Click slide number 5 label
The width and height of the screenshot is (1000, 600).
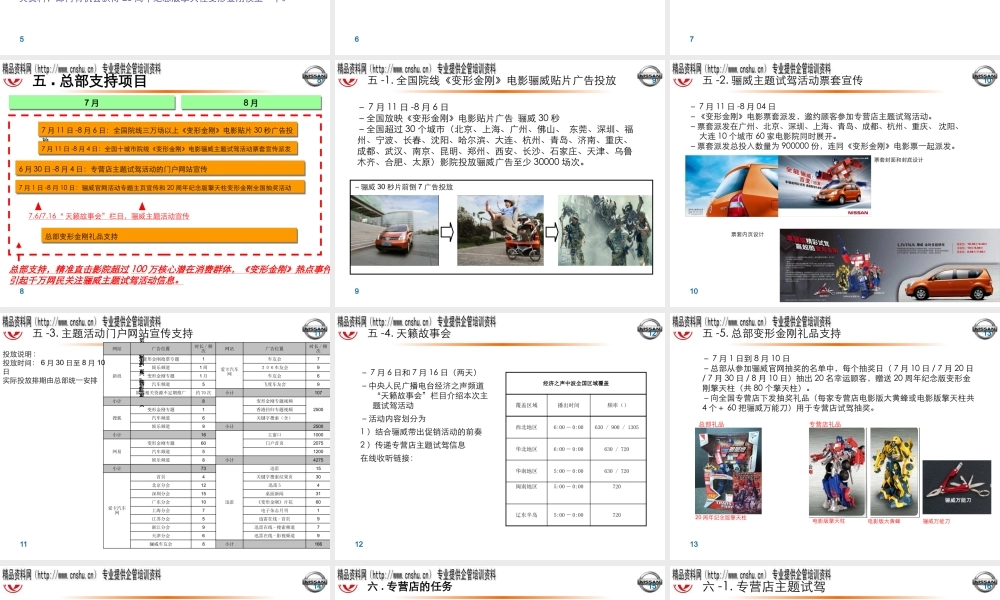(x=22, y=39)
